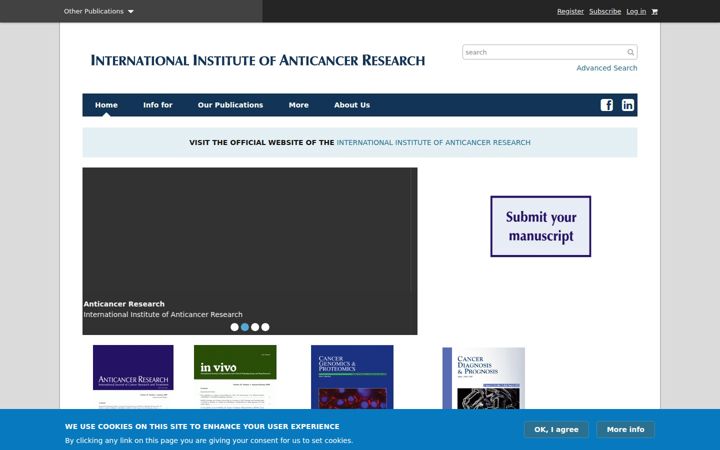Image resolution: width=720 pixels, height=450 pixels.
Task: Open the Our Publications menu
Action: pos(231,105)
